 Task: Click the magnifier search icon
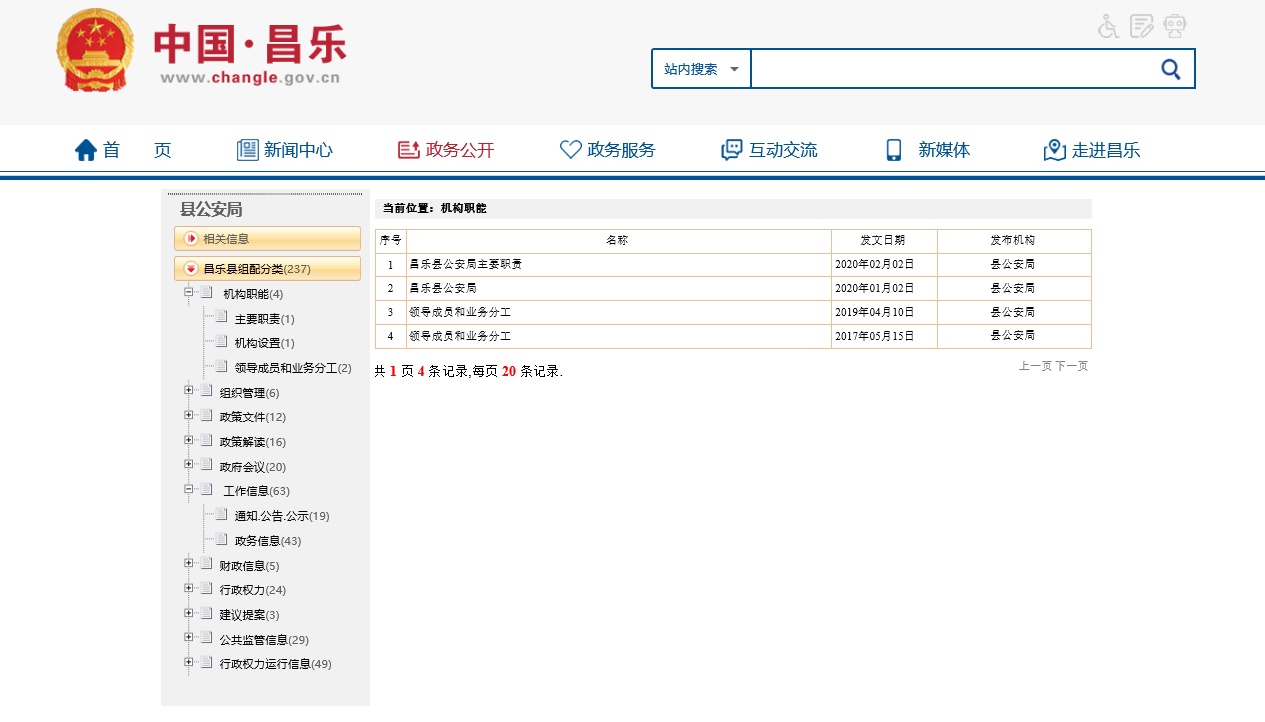(1170, 69)
